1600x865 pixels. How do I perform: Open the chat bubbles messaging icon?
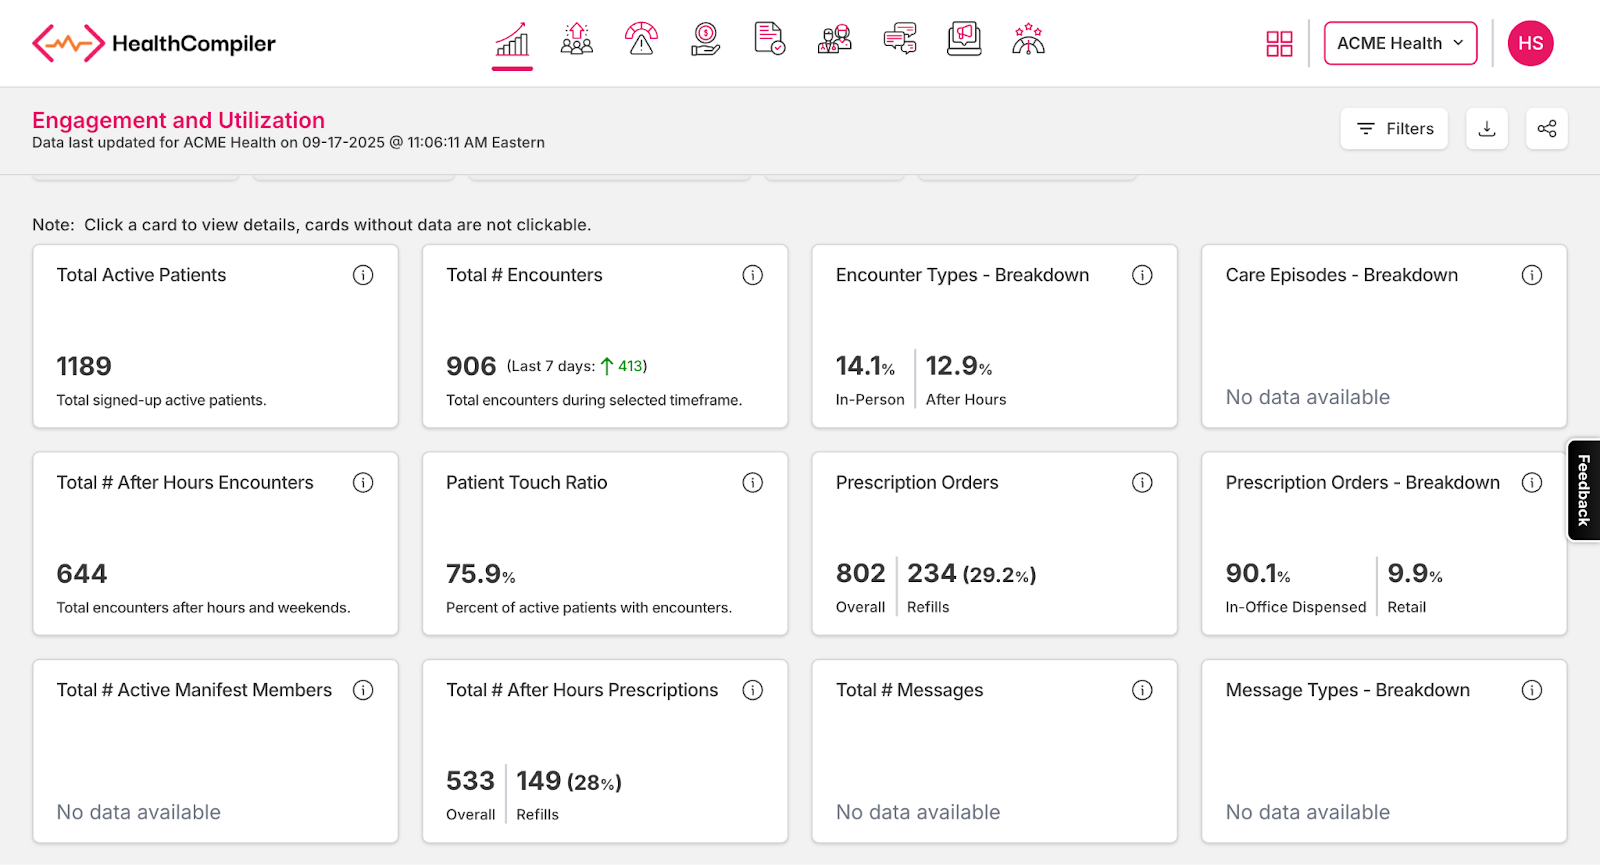899,40
